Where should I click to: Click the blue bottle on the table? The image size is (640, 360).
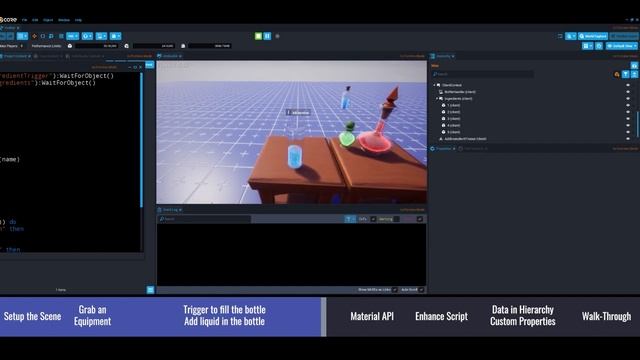coord(295,157)
